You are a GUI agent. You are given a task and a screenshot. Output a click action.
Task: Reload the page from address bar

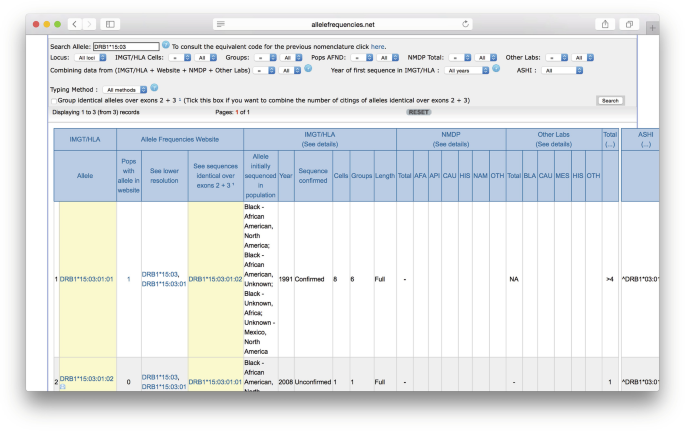click(467, 23)
